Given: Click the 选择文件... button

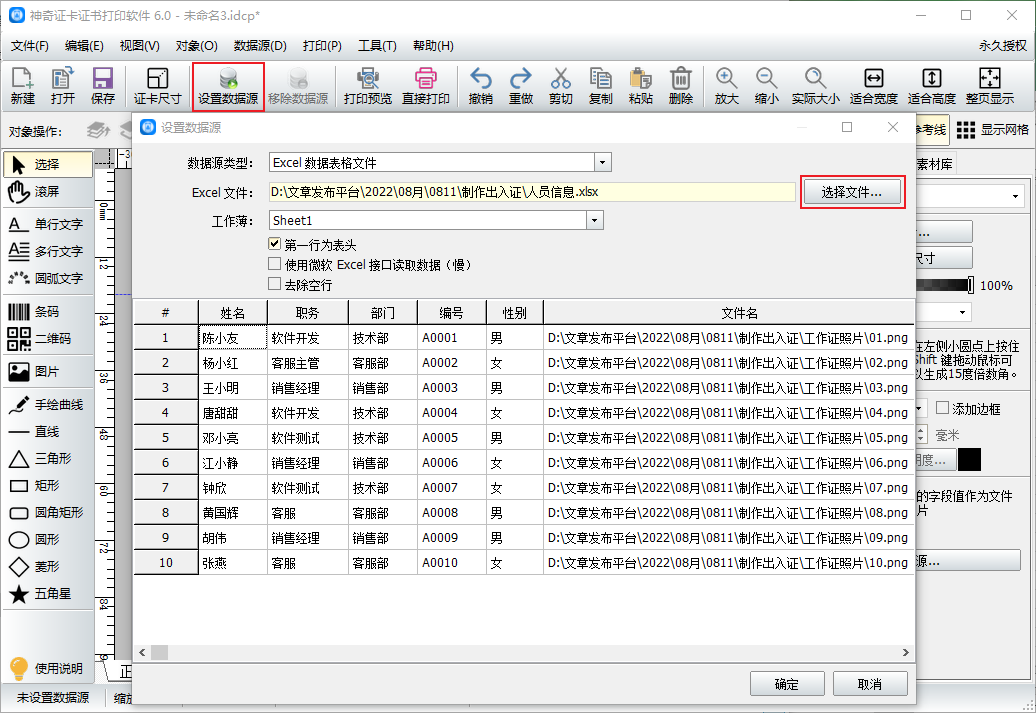Looking at the screenshot, I should [x=852, y=192].
